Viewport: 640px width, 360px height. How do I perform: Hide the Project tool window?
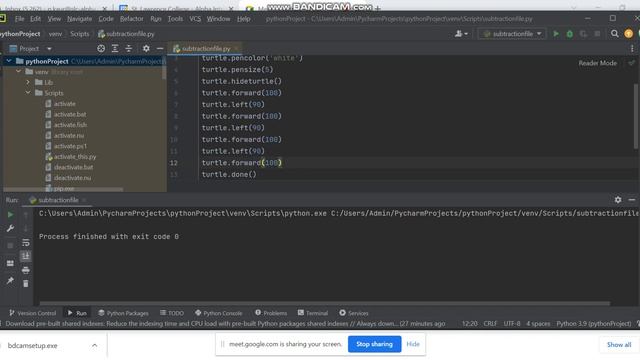[x=160, y=49]
